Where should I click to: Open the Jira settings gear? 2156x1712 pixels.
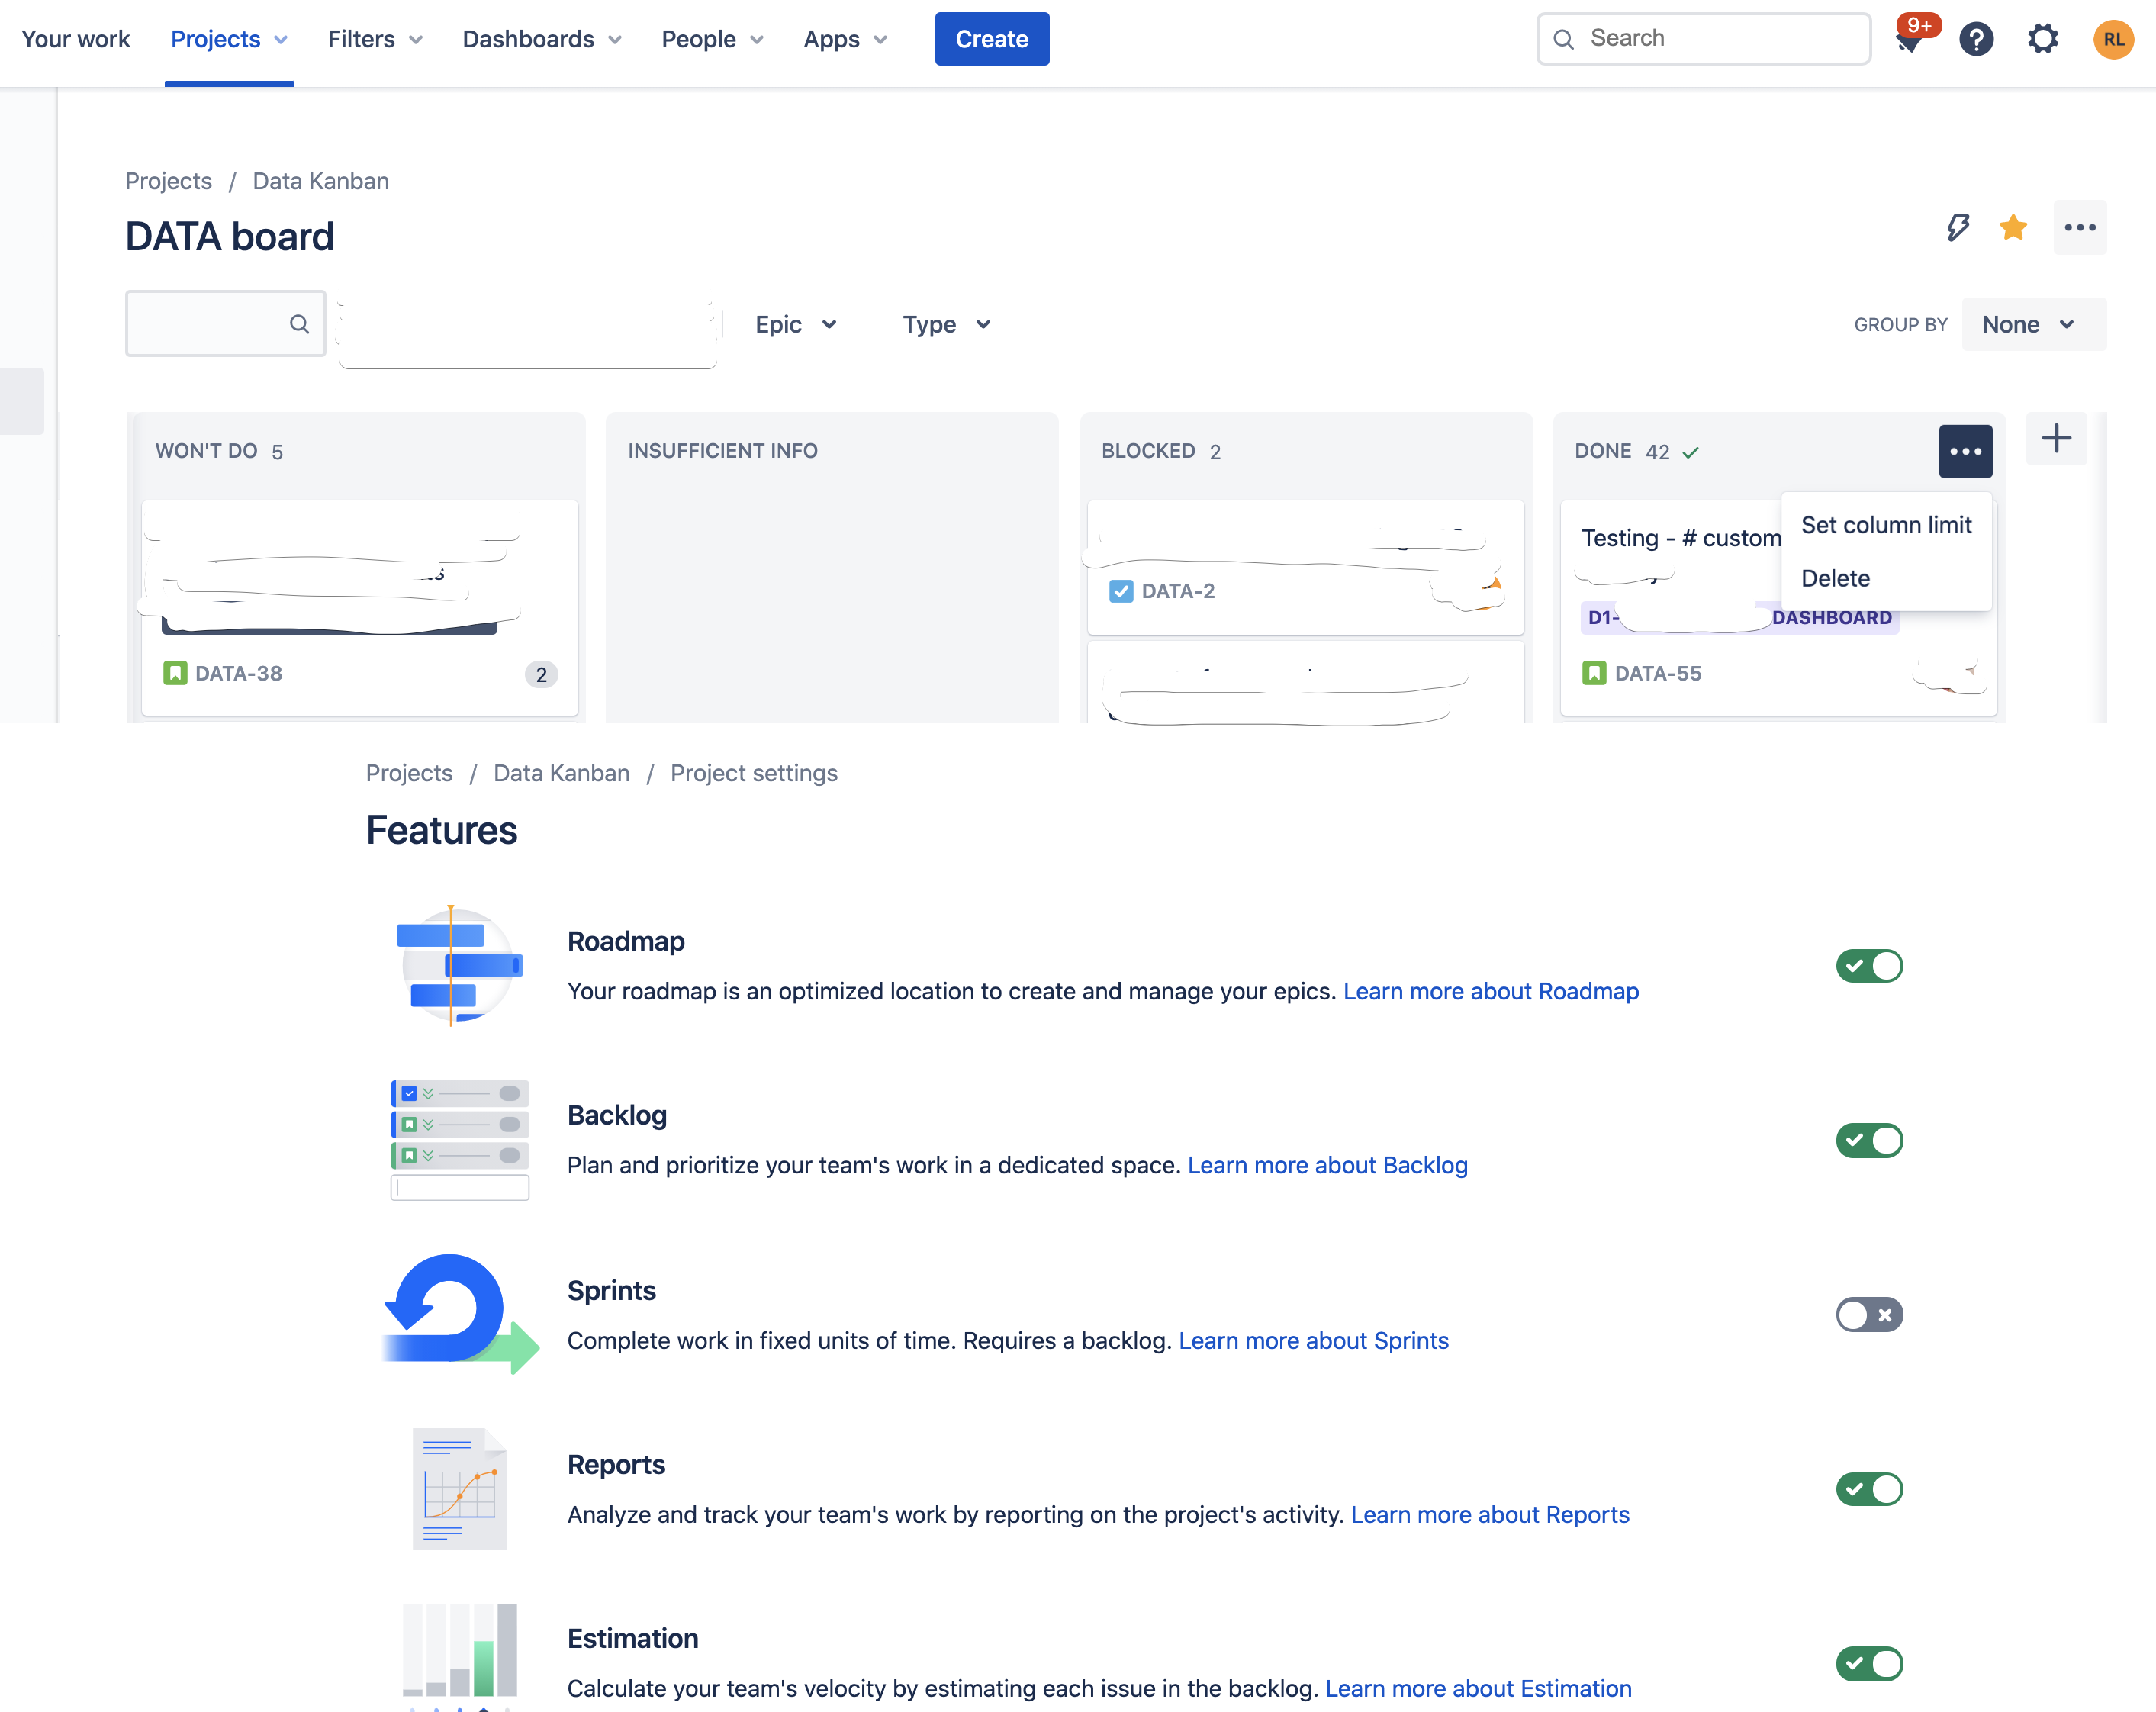(x=2043, y=39)
